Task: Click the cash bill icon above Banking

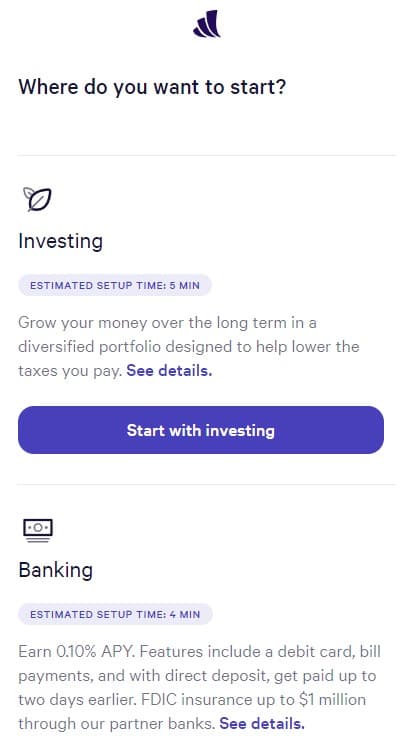Action: [38, 530]
